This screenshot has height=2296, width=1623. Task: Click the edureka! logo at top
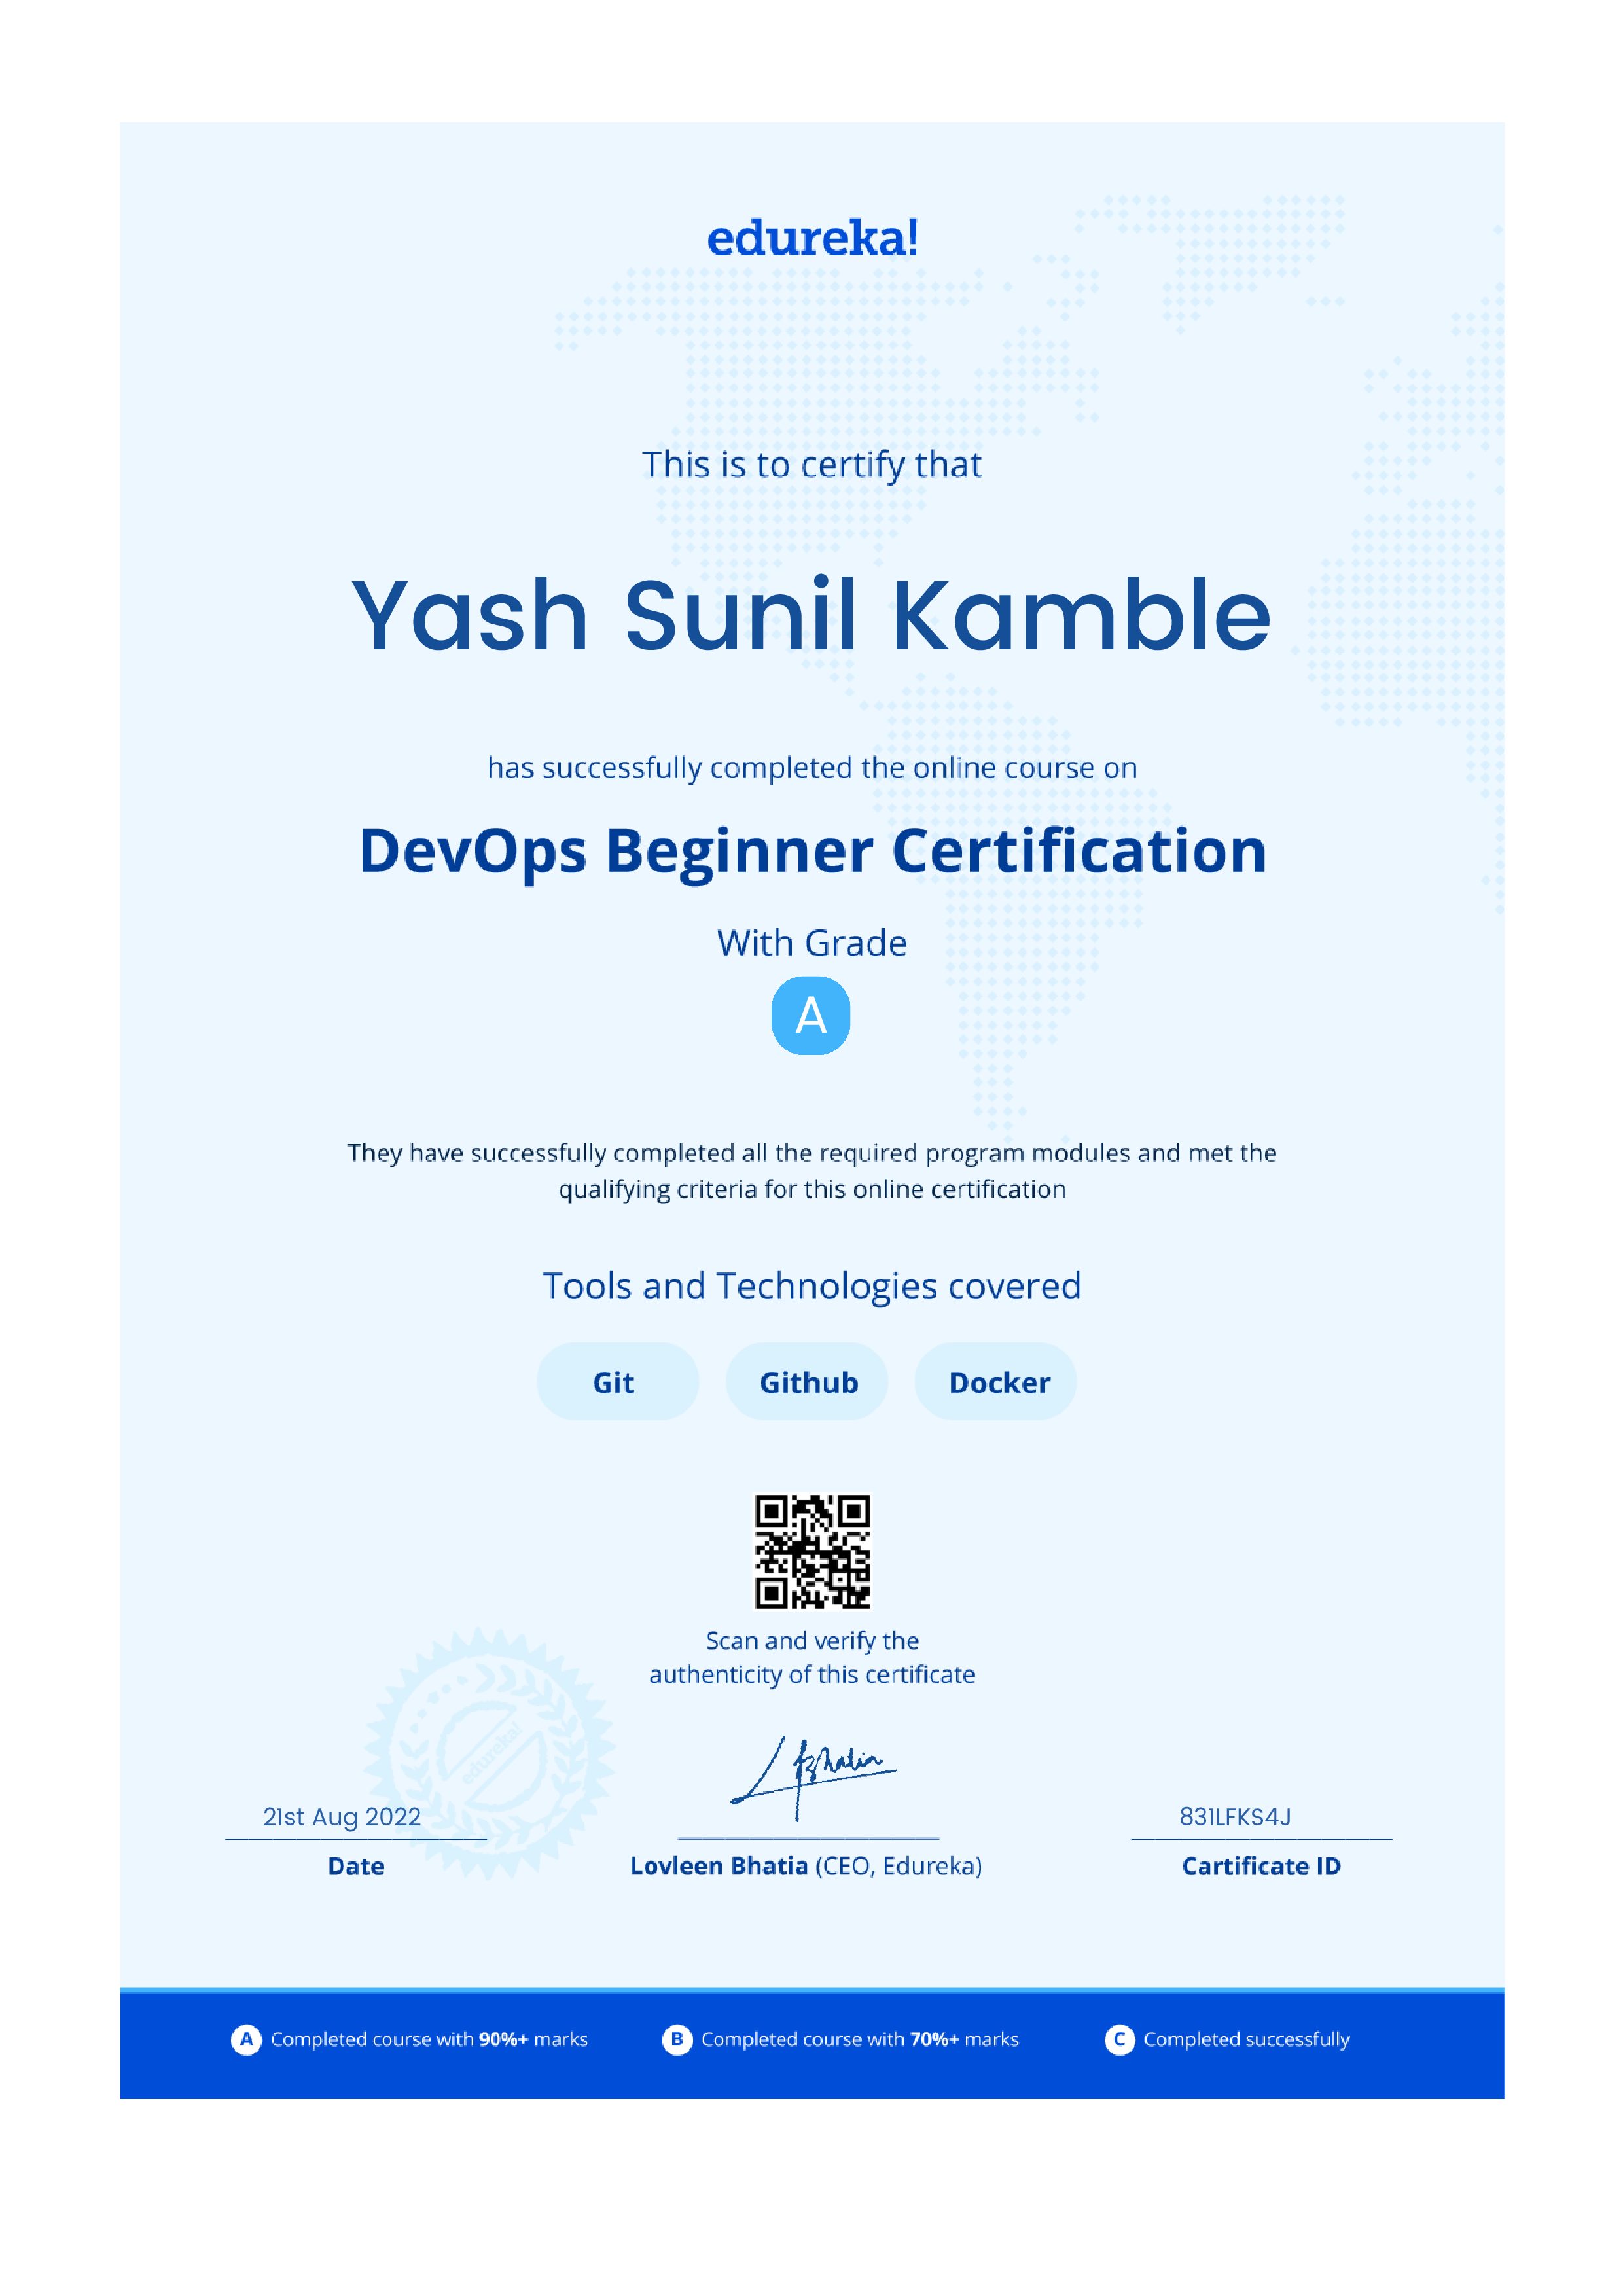click(x=811, y=238)
